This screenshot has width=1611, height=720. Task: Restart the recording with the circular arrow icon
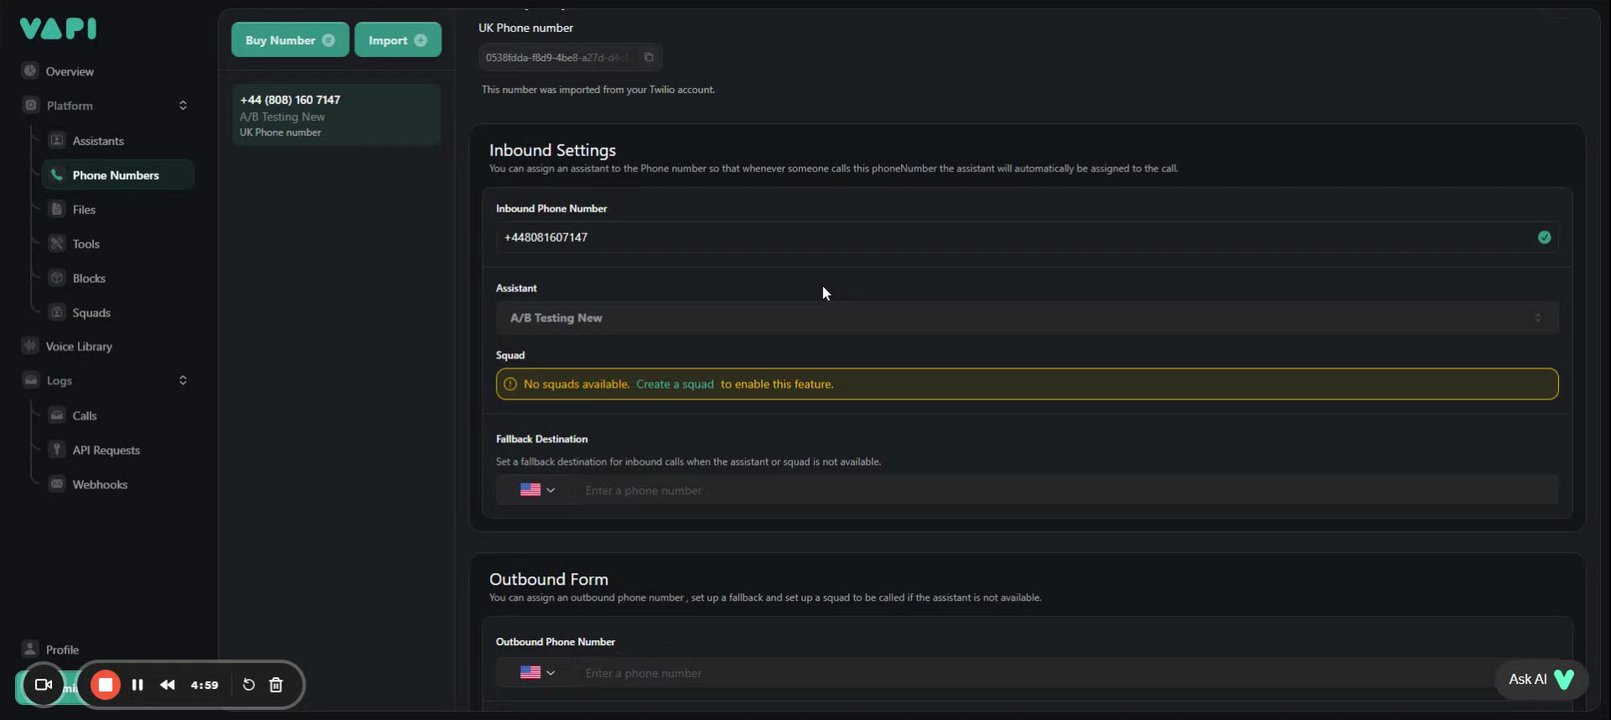(249, 685)
